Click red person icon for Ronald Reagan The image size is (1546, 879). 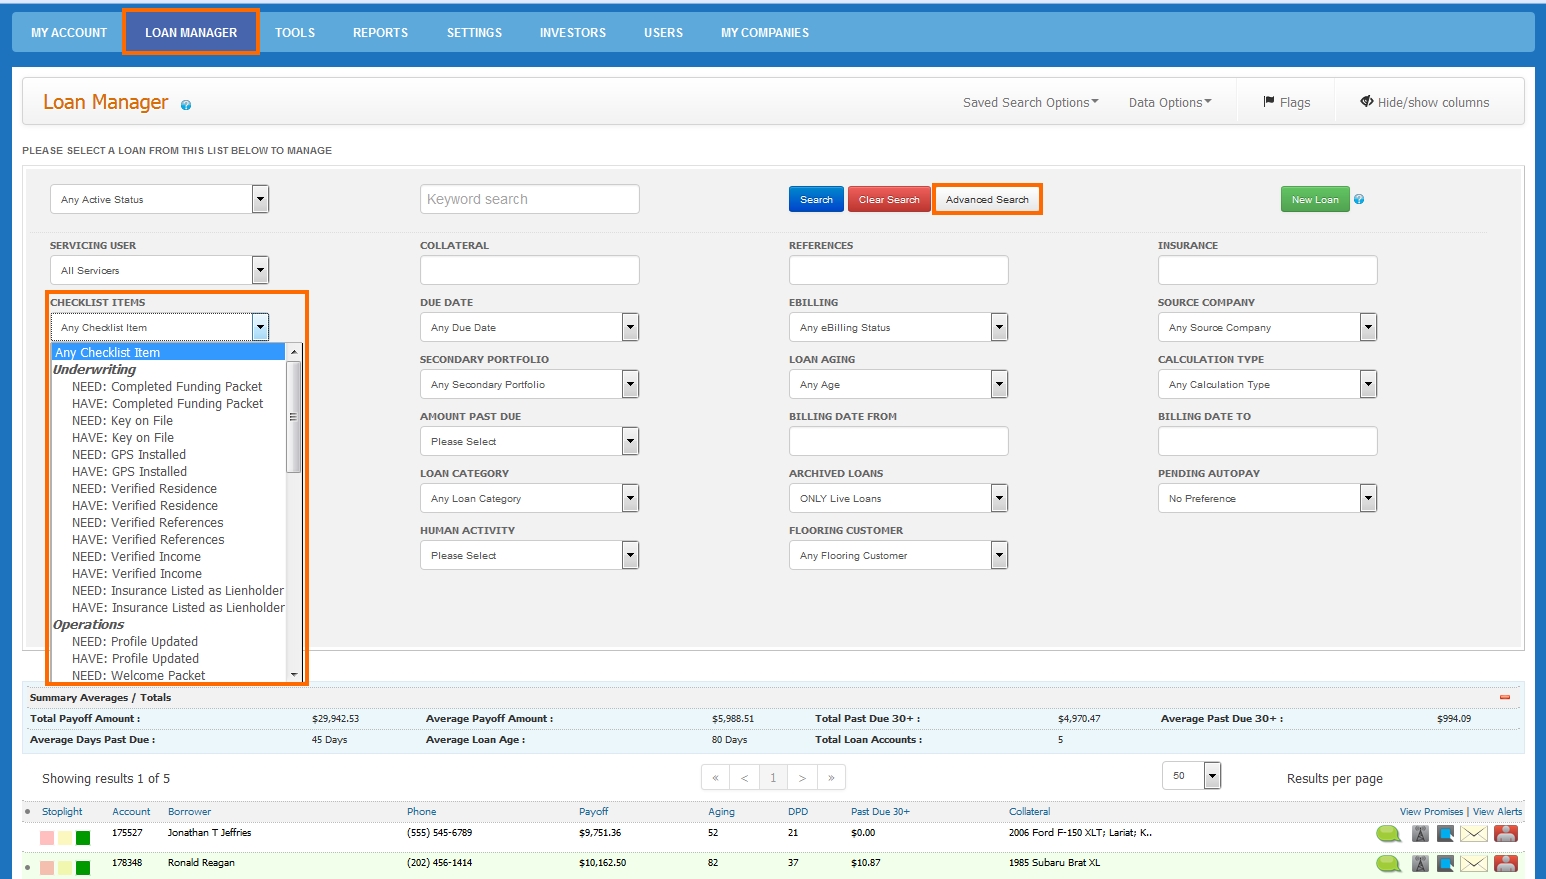point(1506,864)
